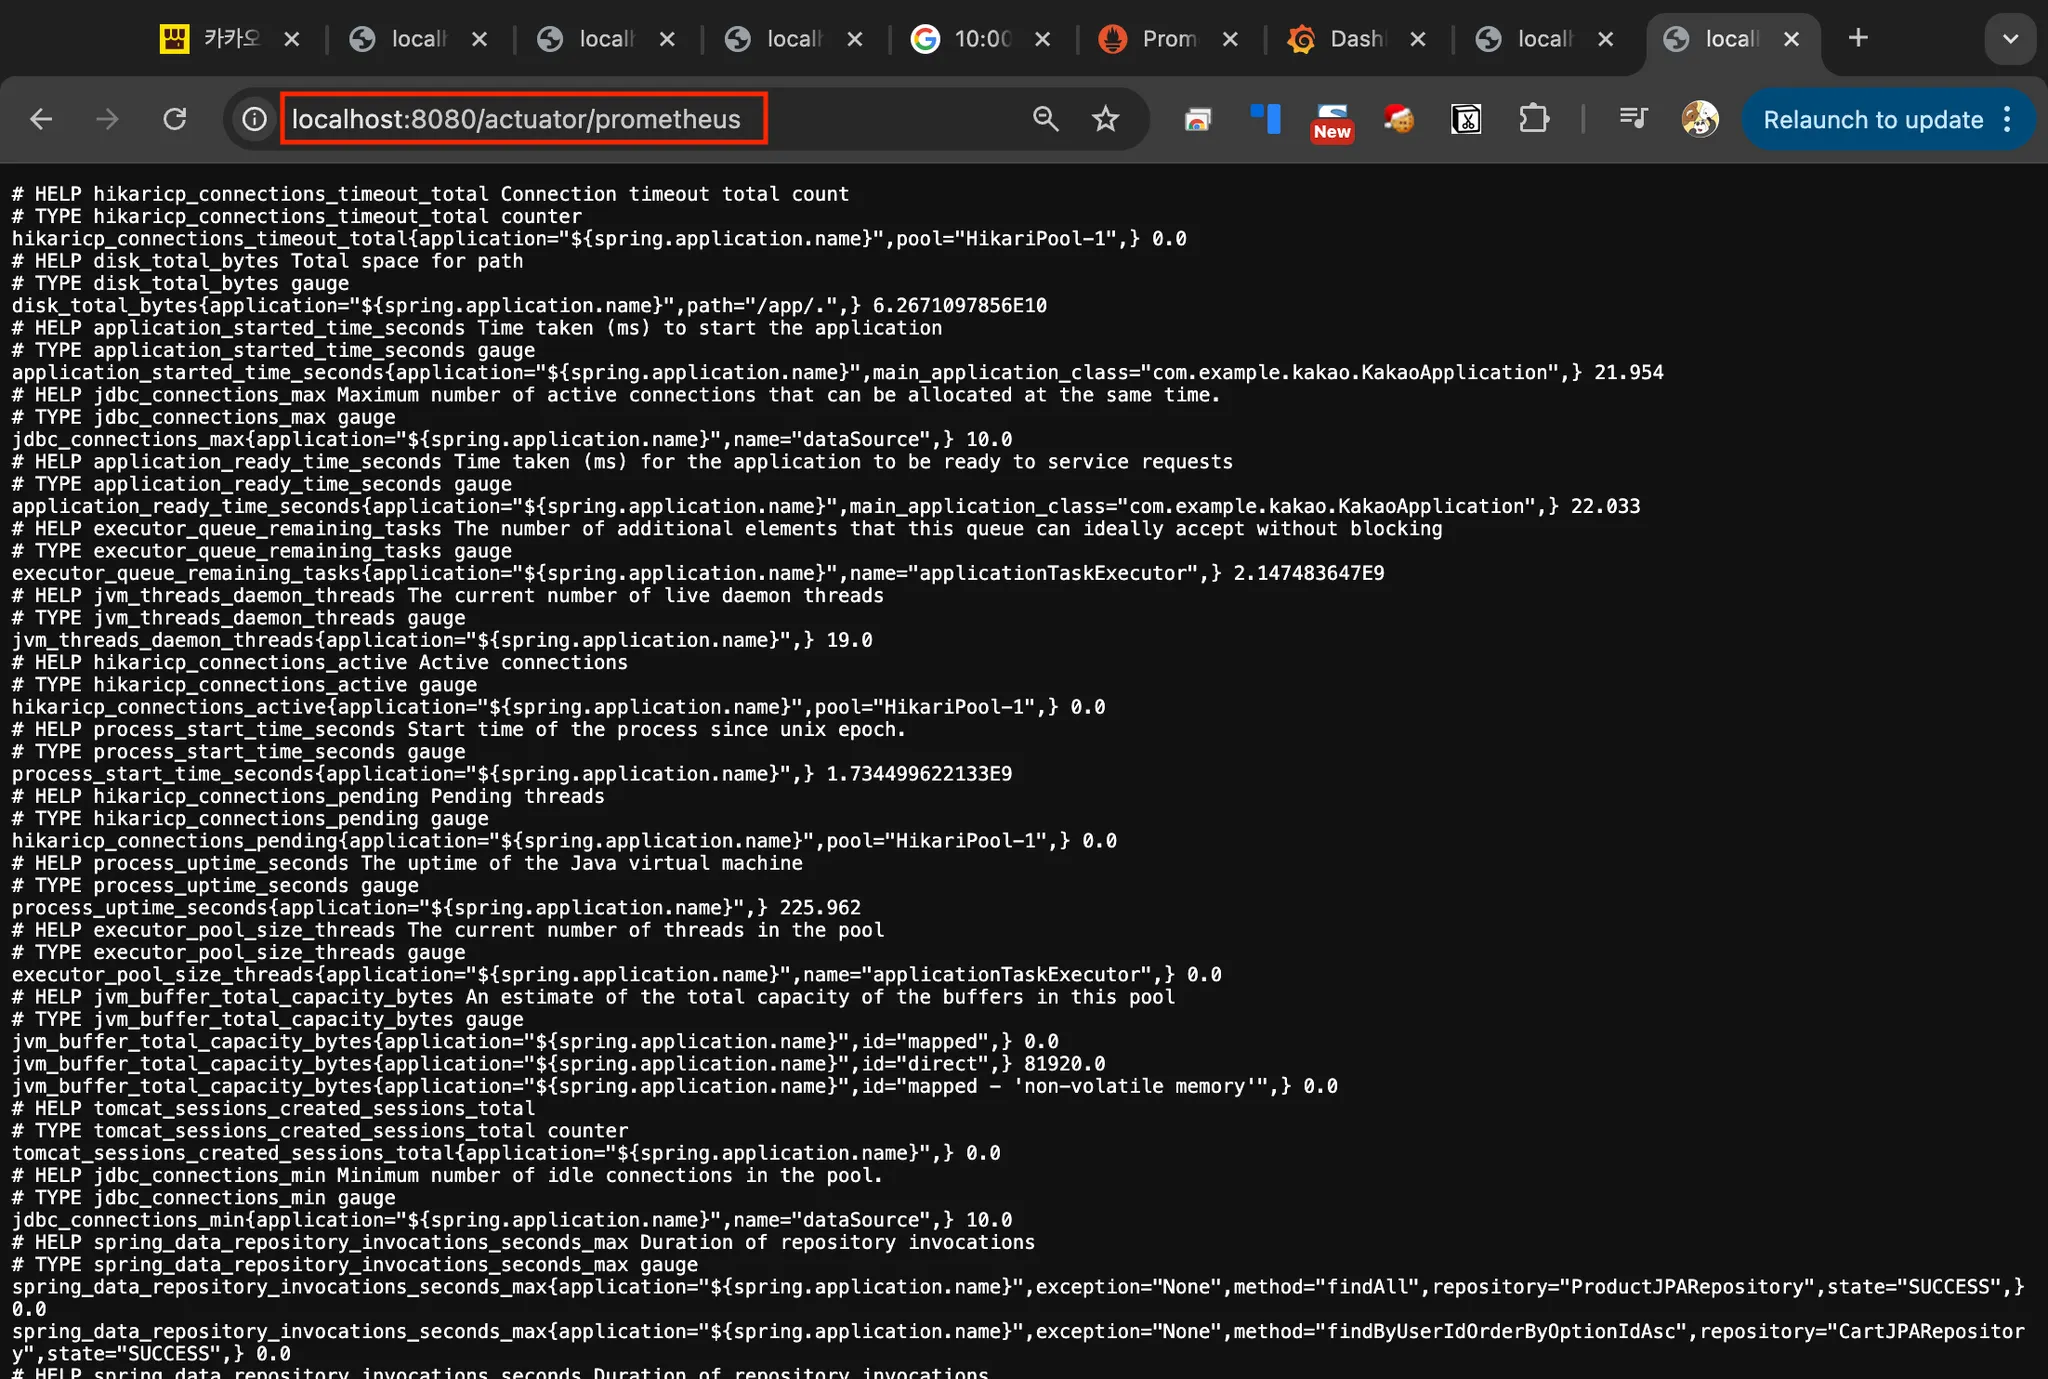This screenshot has height=1379, width=2048.
Task: Expand the tab search dropdown arrow
Action: (2010, 39)
